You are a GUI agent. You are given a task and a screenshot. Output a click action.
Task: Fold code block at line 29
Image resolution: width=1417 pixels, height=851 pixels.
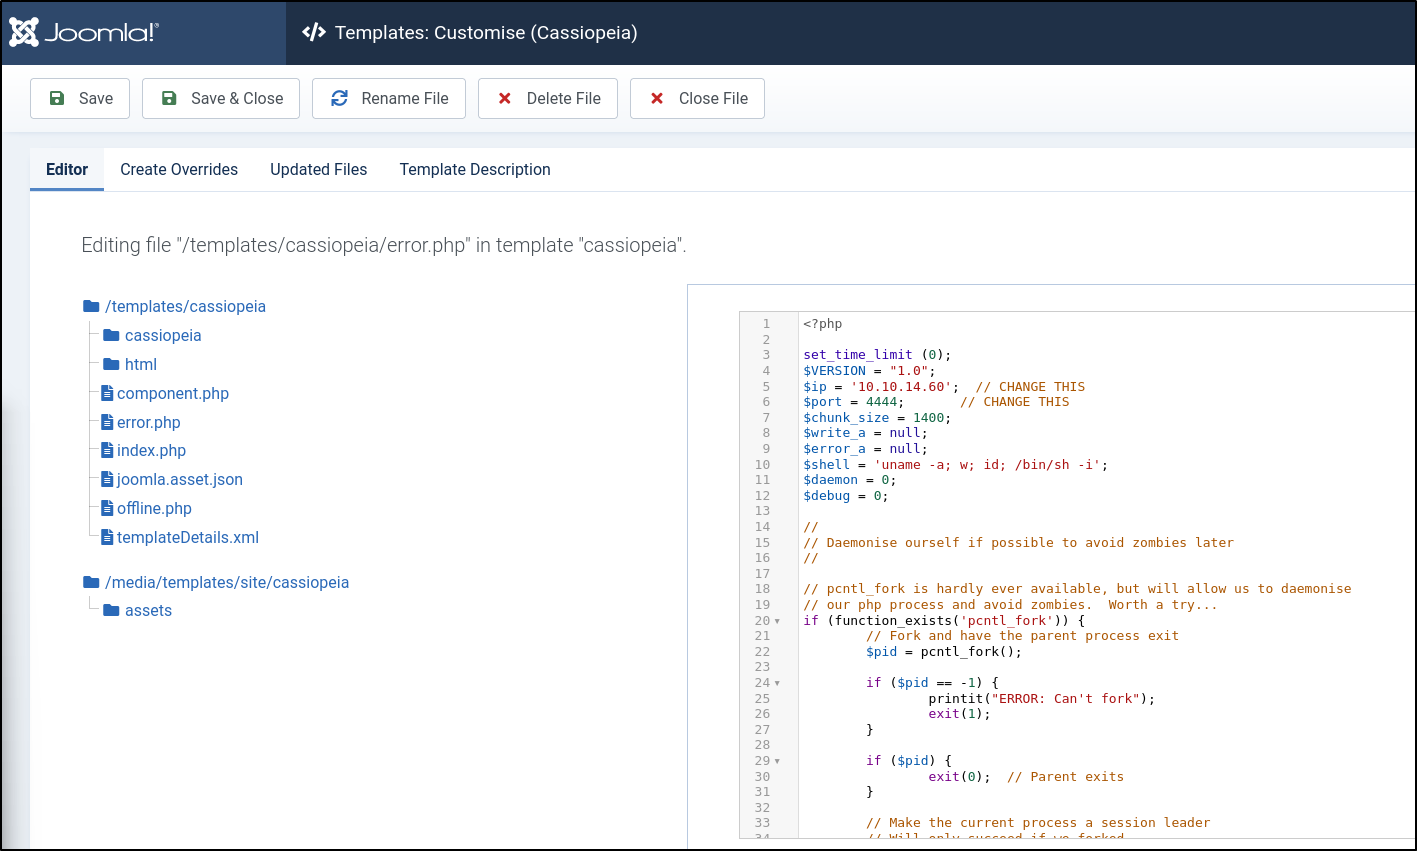click(x=778, y=761)
